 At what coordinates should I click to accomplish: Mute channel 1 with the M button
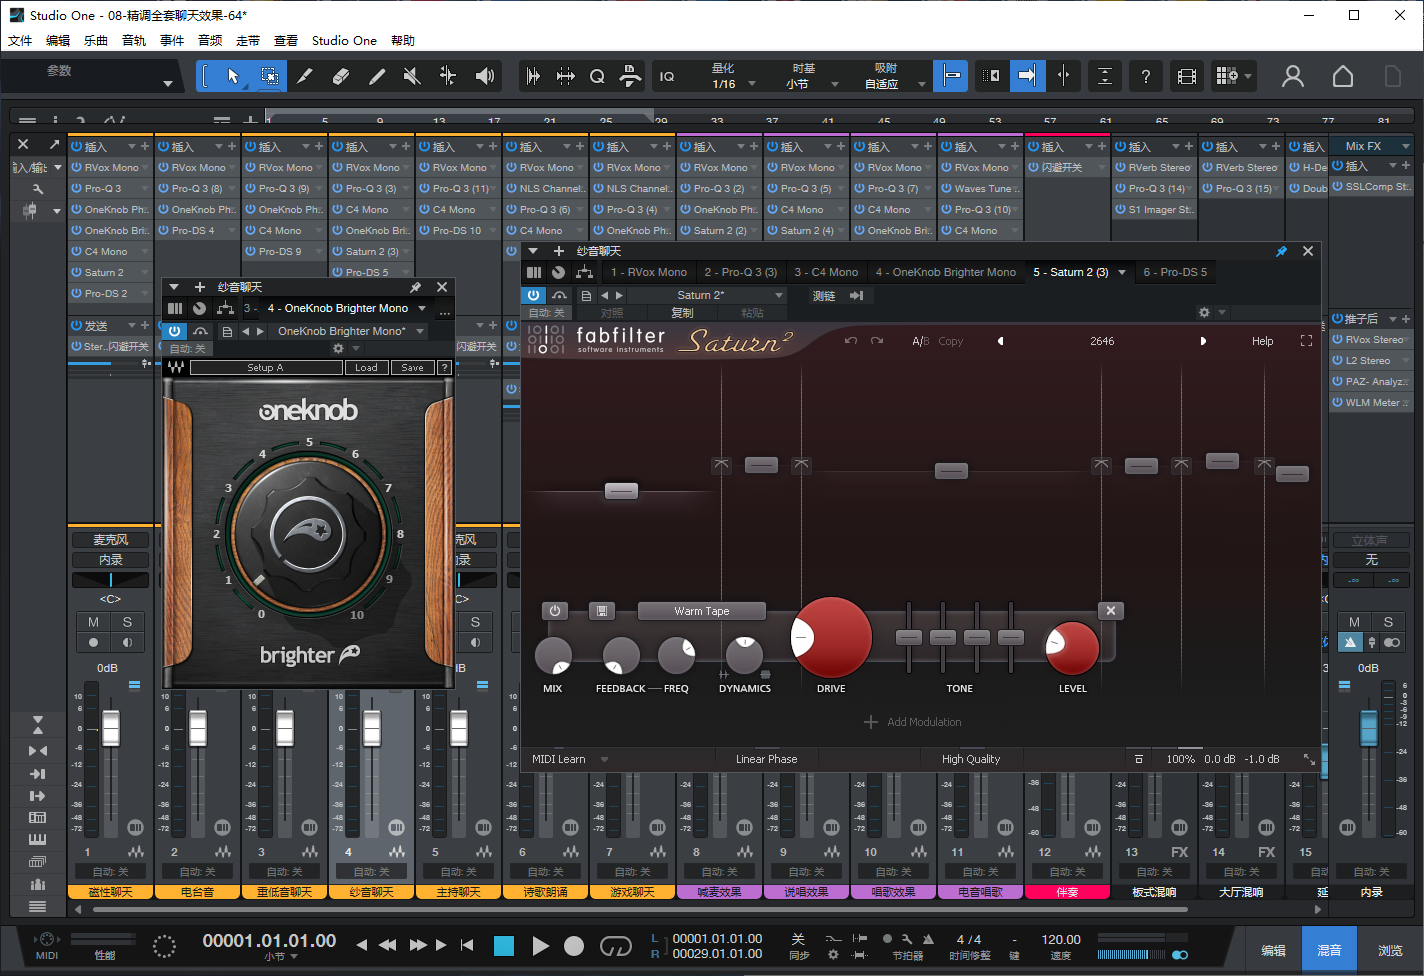click(93, 622)
